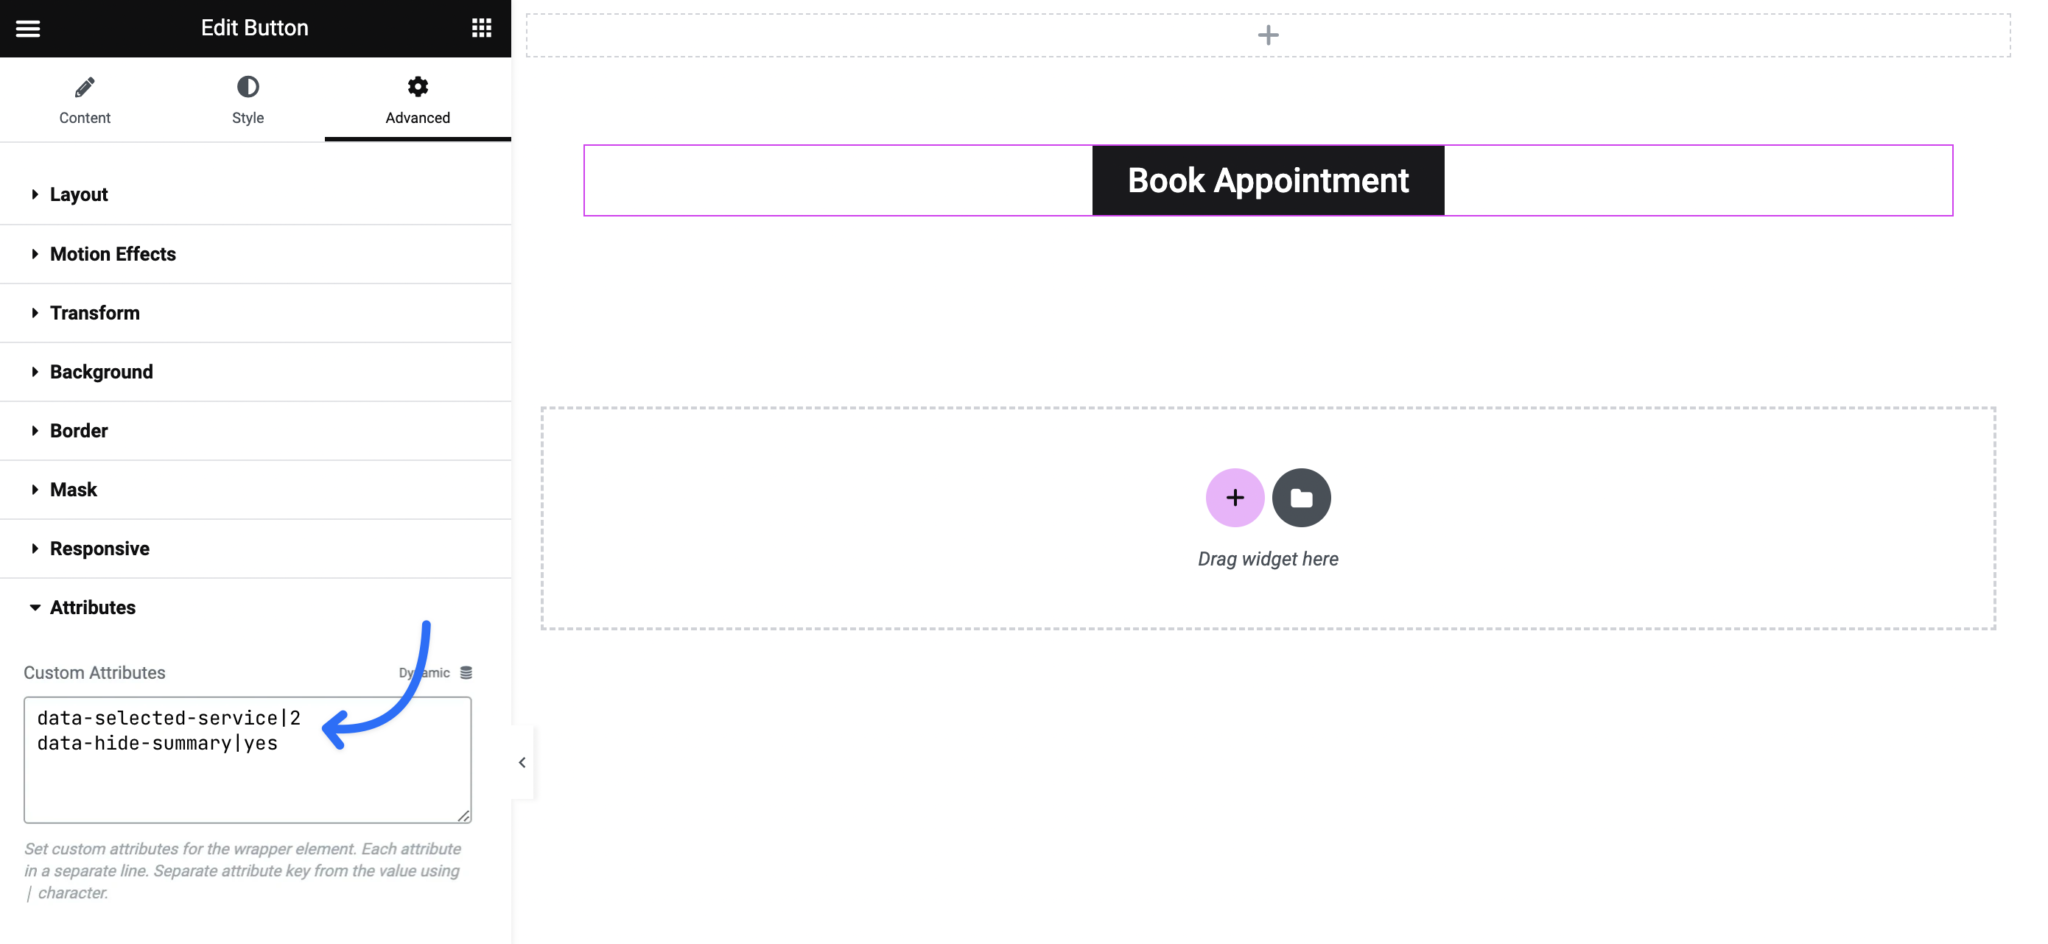Expand the Border section

[78, 430]
